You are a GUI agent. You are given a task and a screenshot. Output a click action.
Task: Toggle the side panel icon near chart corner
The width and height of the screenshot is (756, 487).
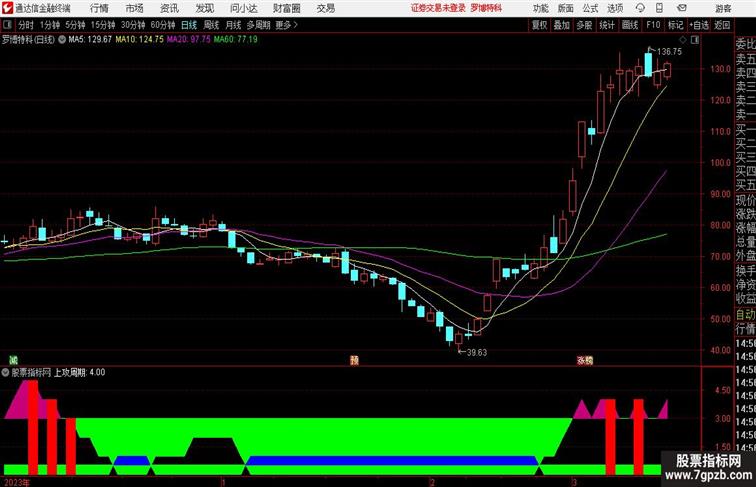(695, 40)
